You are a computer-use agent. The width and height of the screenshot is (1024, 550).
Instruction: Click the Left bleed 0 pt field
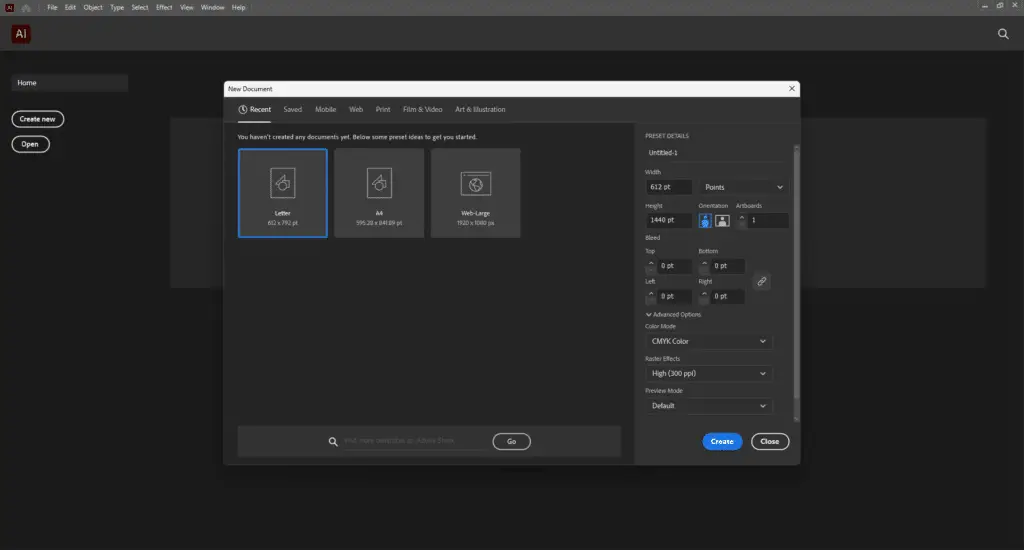673,297
